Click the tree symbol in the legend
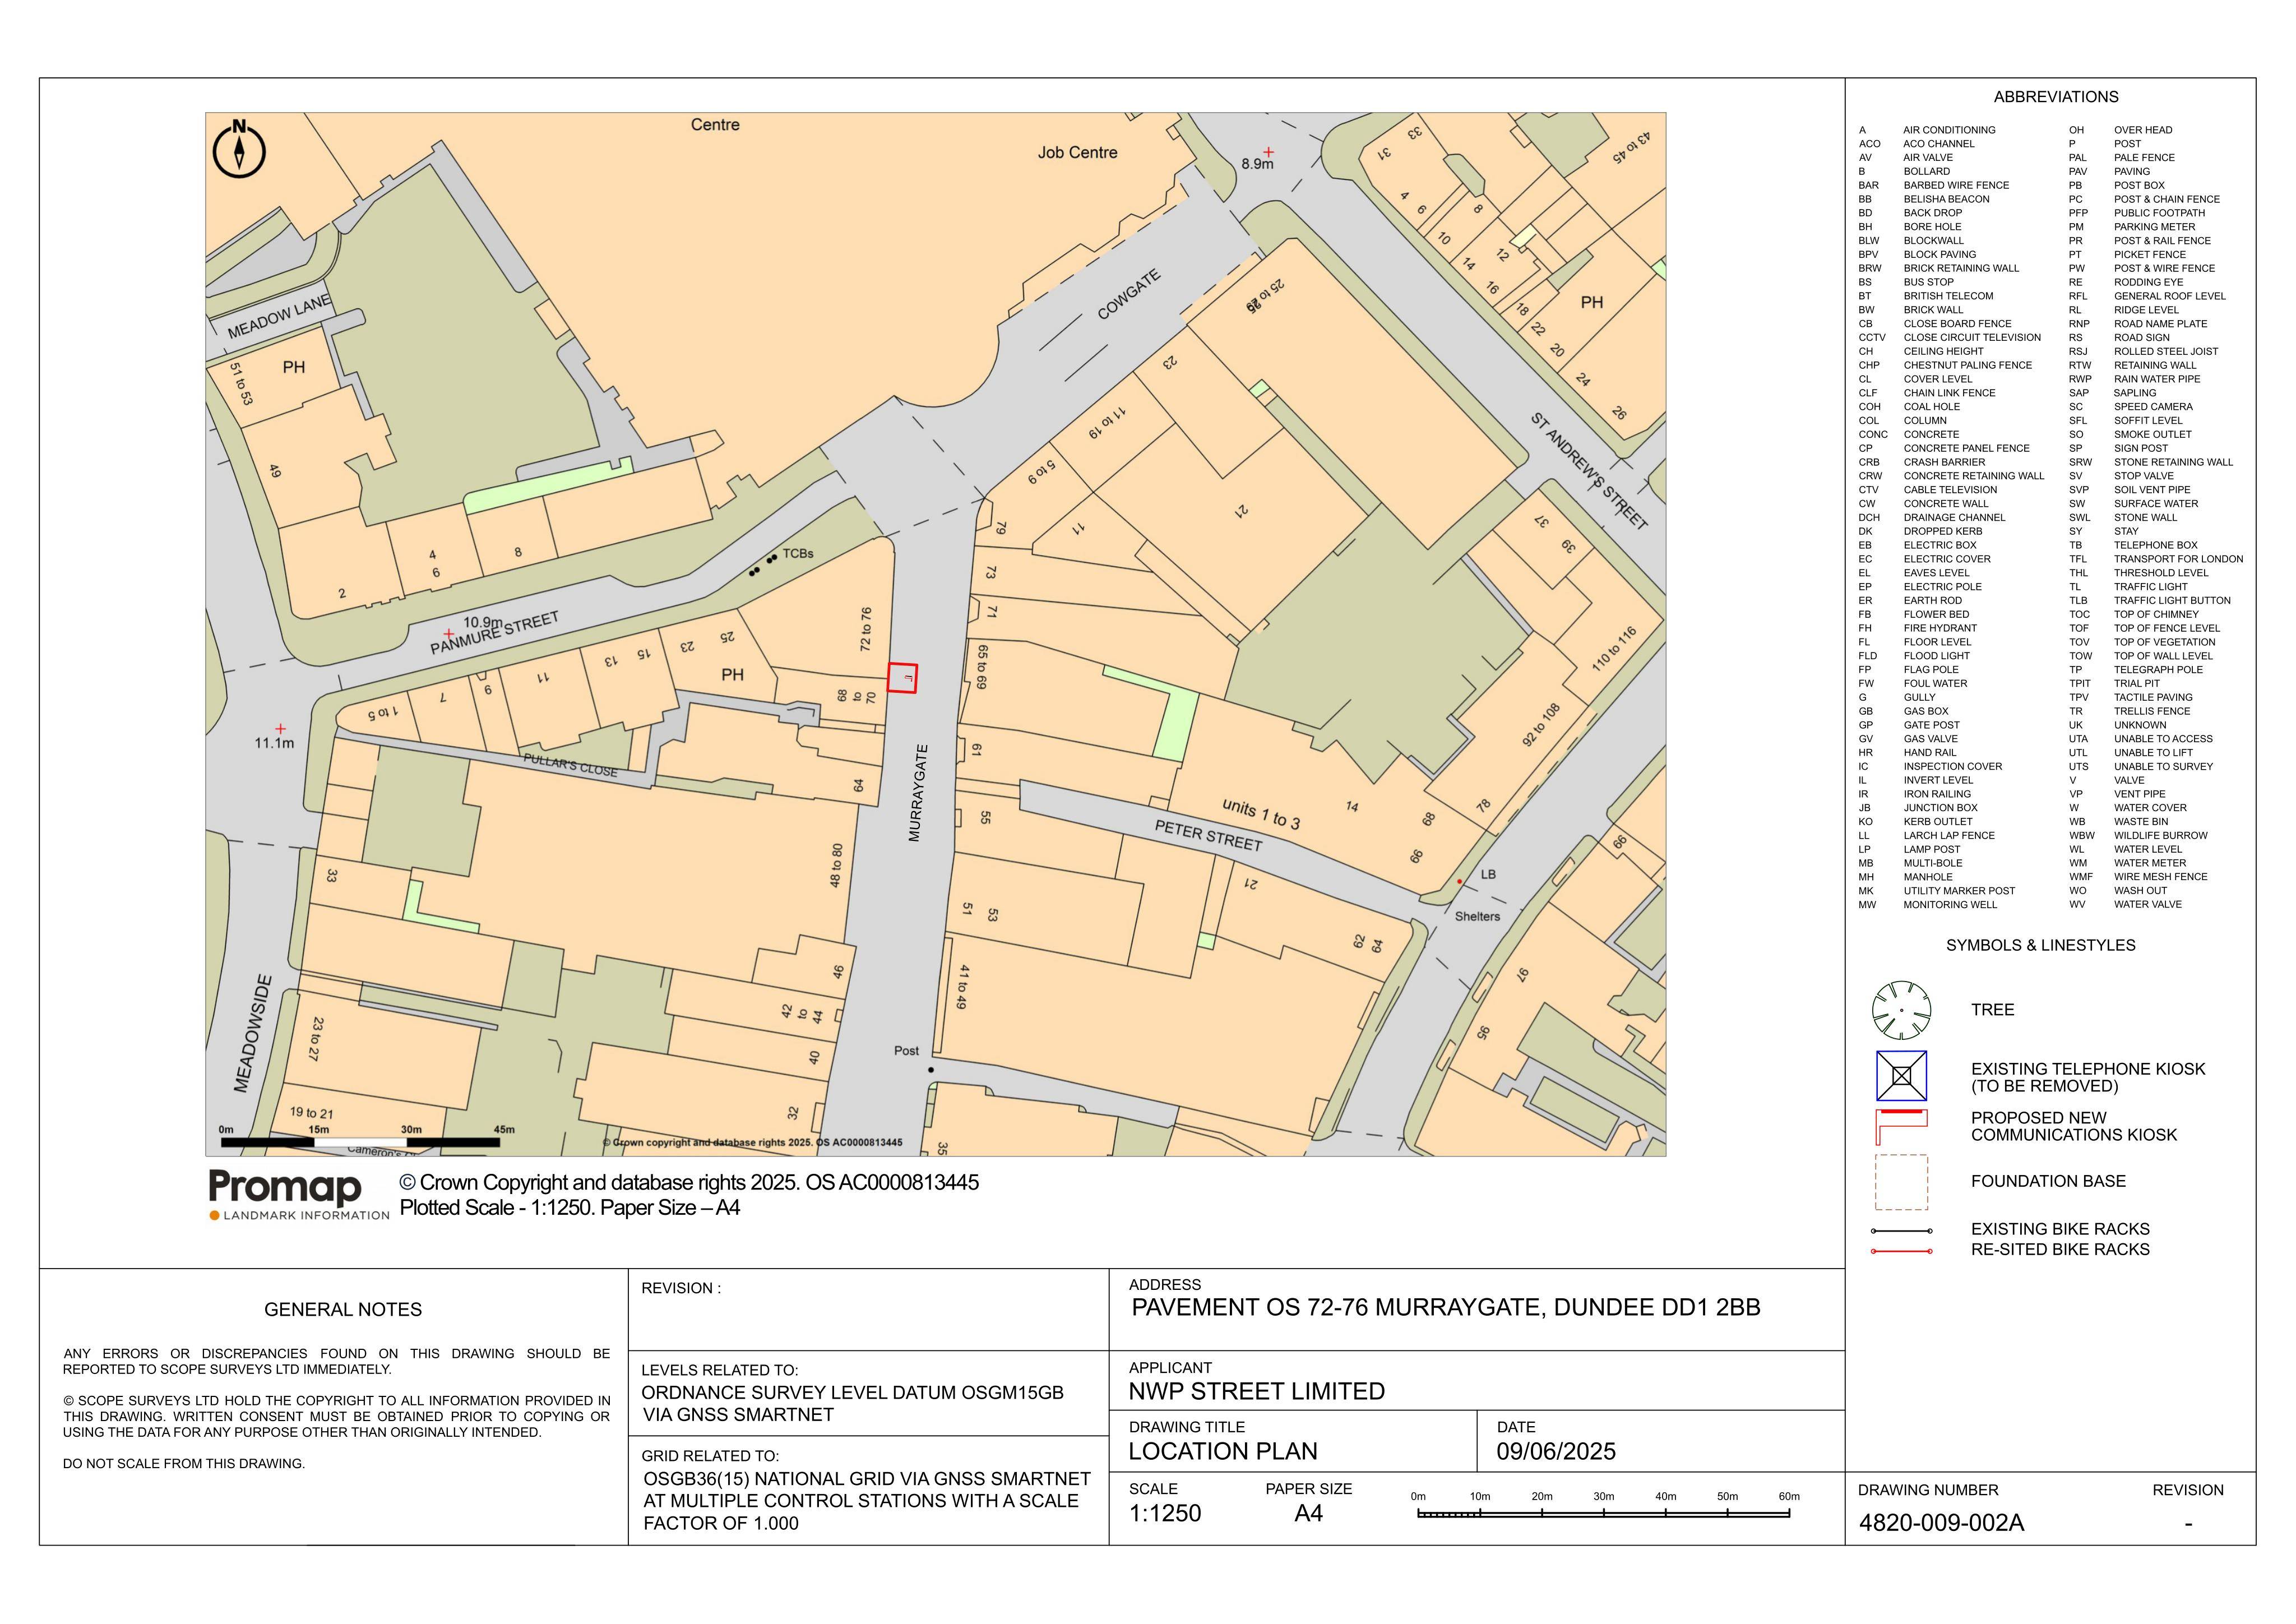Screen dimensions: 2296x1624 pos(1901,1010)
